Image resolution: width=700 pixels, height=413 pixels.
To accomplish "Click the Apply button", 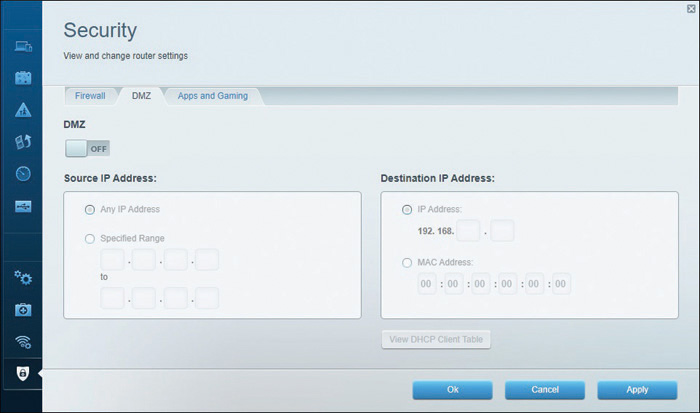I will pos(637,390).
